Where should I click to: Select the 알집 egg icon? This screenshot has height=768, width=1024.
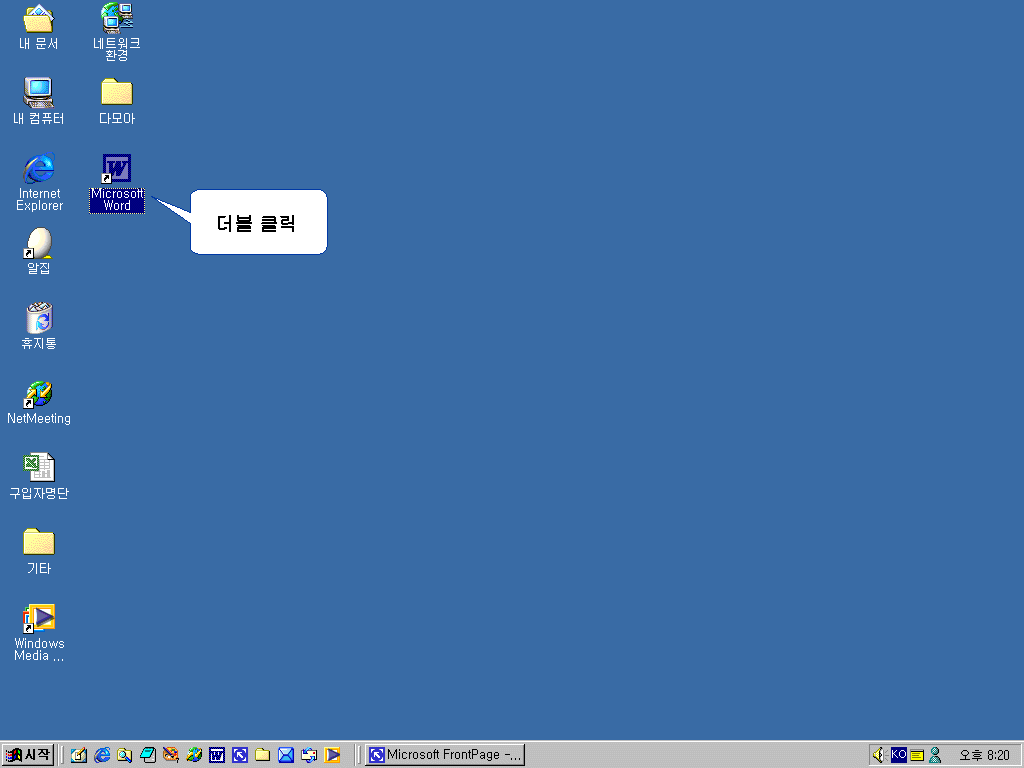point(39,251)
